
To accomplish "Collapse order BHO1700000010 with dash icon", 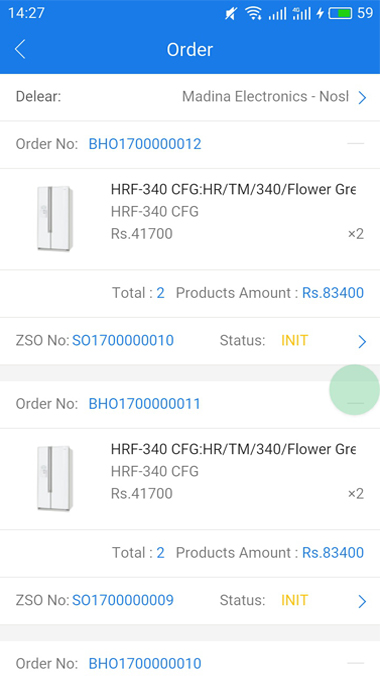I will pos(355,663).
